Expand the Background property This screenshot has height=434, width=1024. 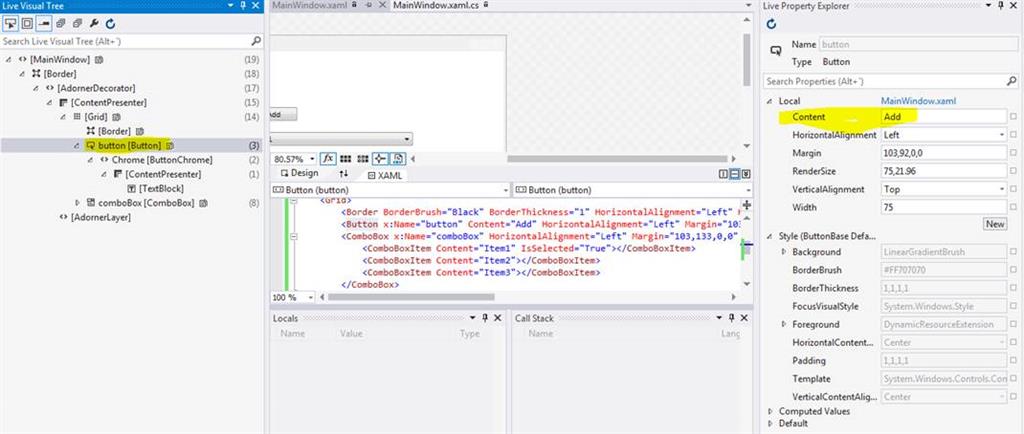[784, 252]
